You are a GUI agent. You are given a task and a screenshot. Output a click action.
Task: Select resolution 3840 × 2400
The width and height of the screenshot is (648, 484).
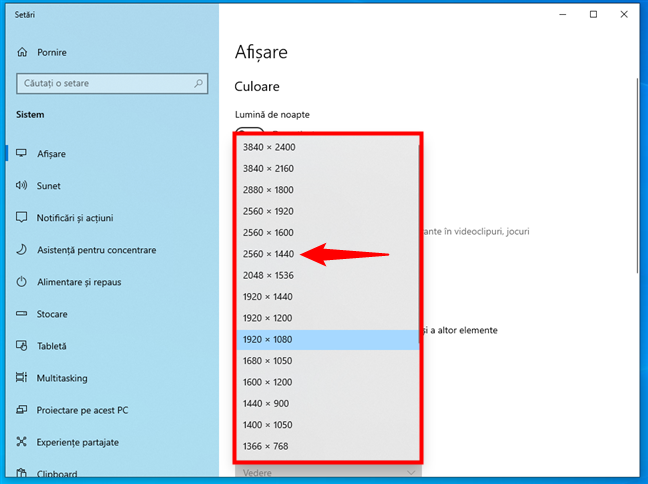[327, 147]
